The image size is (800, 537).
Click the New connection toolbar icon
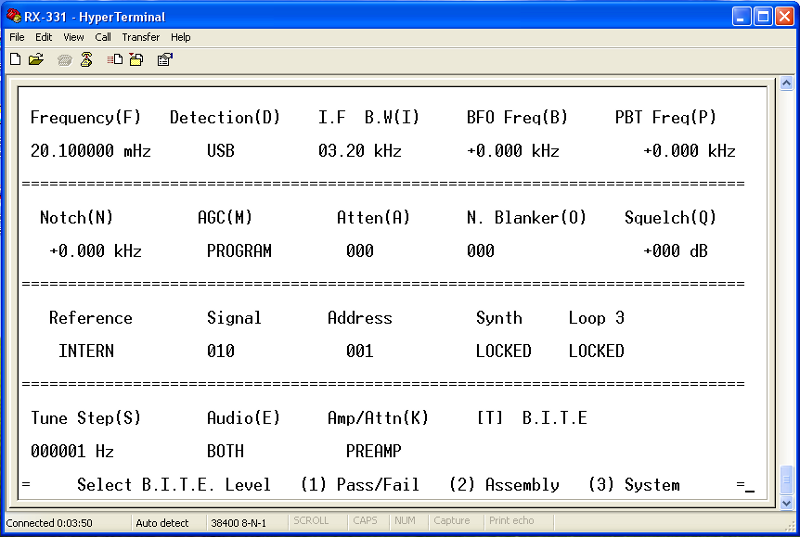(x=15, y=60)
